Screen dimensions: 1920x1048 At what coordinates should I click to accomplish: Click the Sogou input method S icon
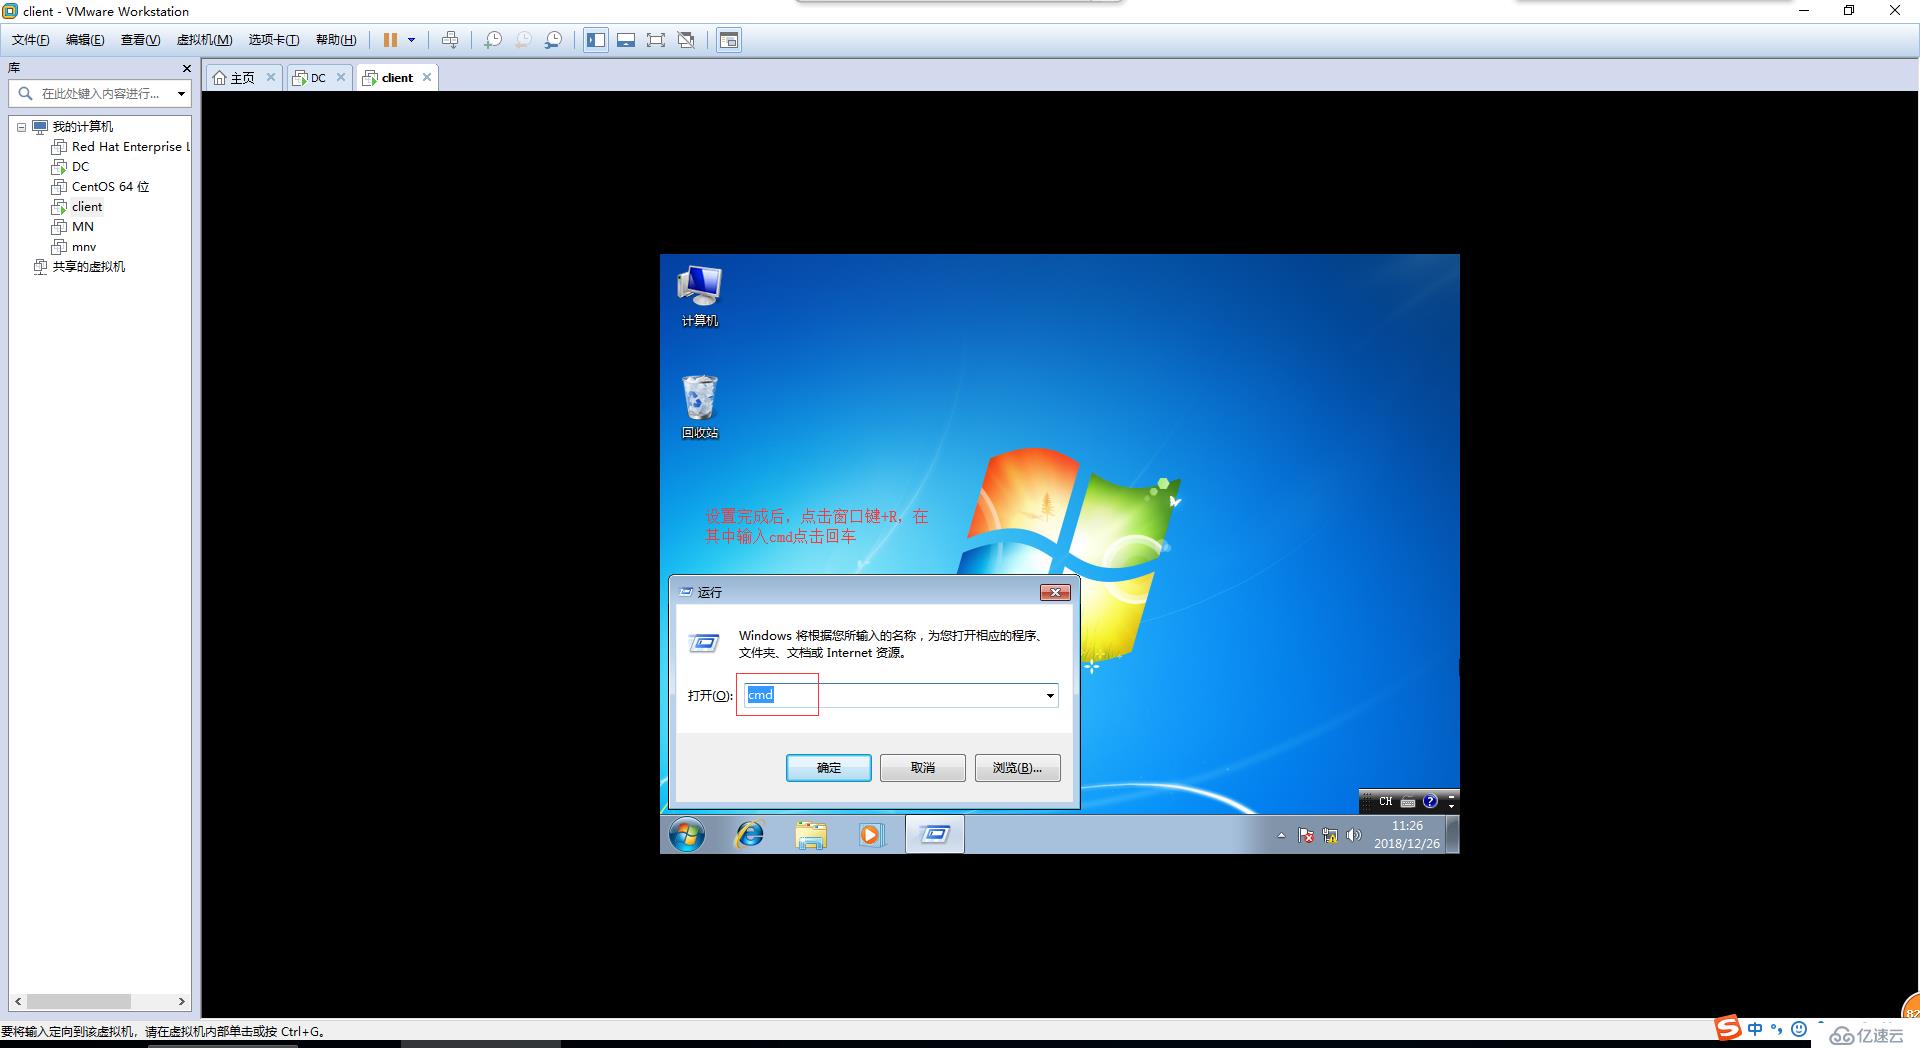pos(1727,1028)
